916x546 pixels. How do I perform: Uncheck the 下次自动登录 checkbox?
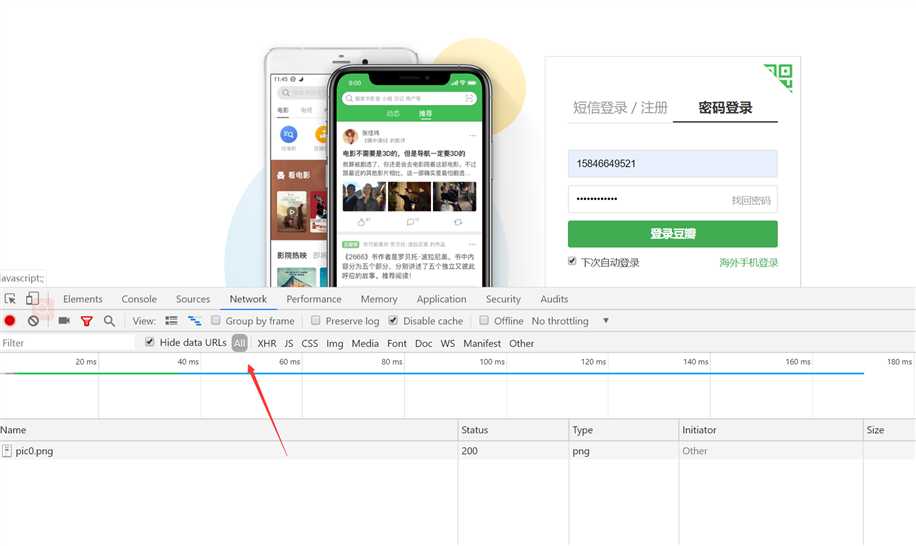[572, 261]
